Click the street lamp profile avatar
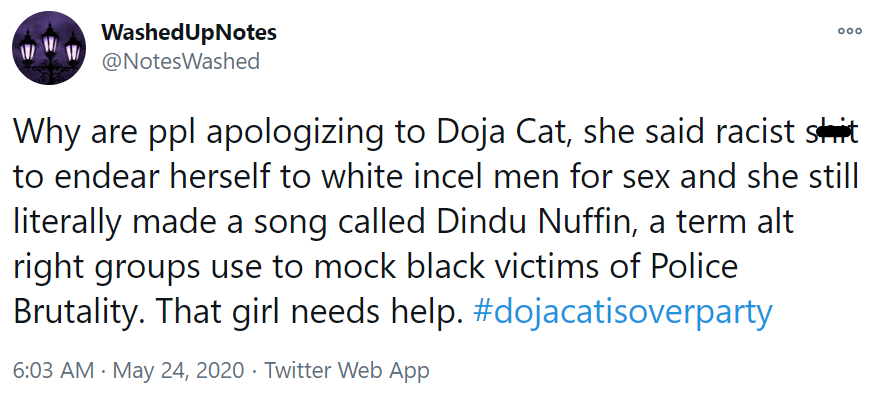880x398 pixels. [49, 48]
